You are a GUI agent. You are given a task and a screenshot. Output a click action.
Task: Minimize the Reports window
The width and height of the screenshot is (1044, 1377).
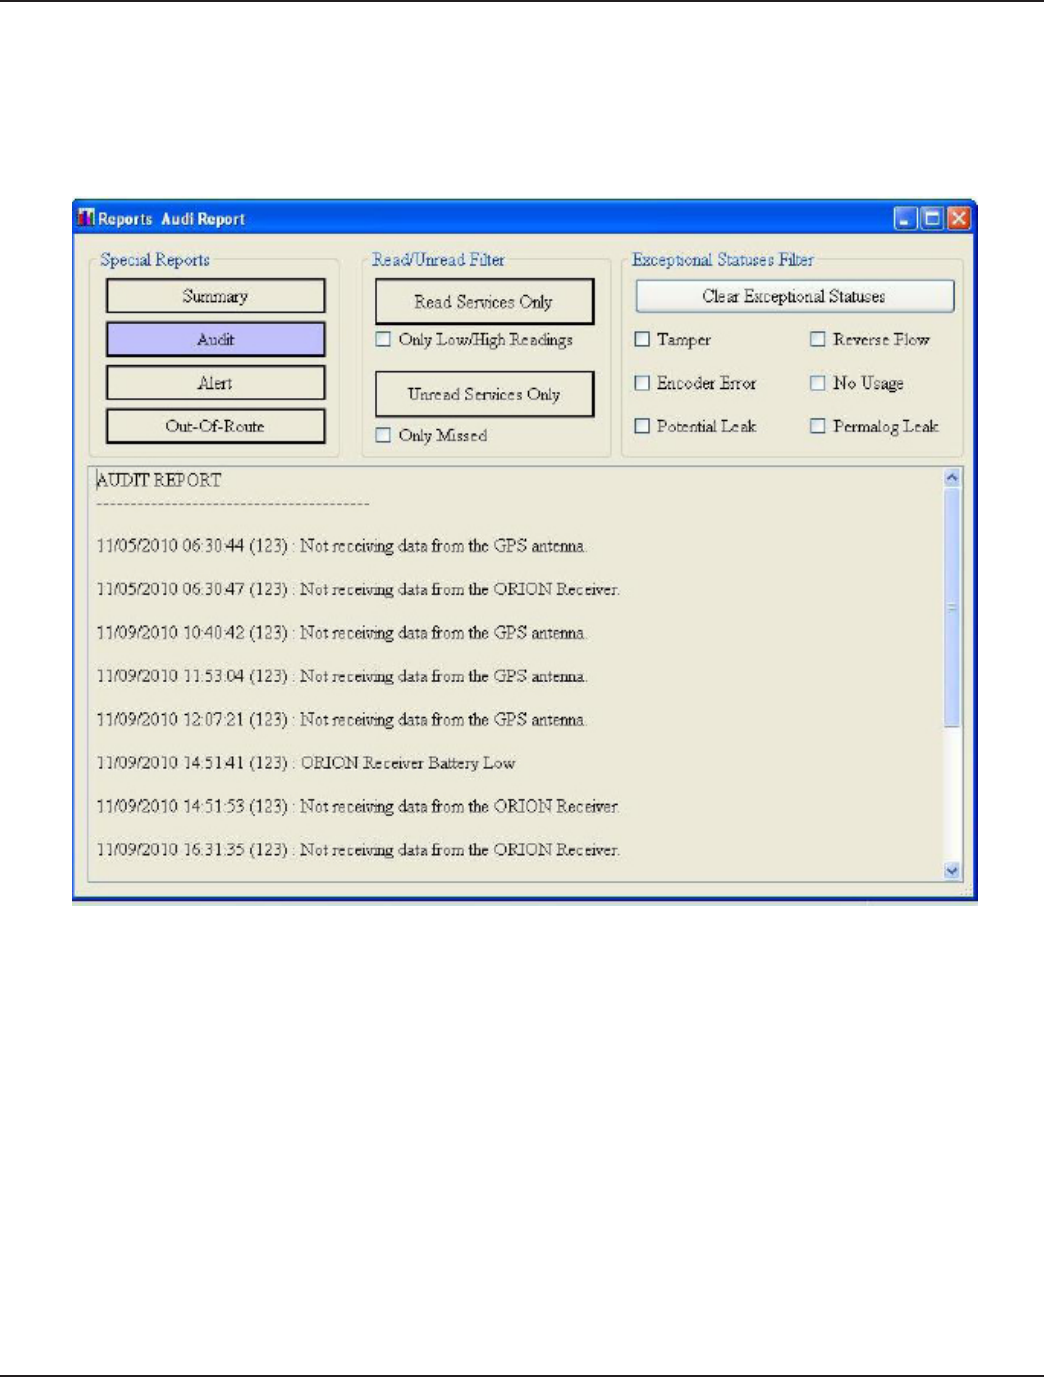coord(906,218)
